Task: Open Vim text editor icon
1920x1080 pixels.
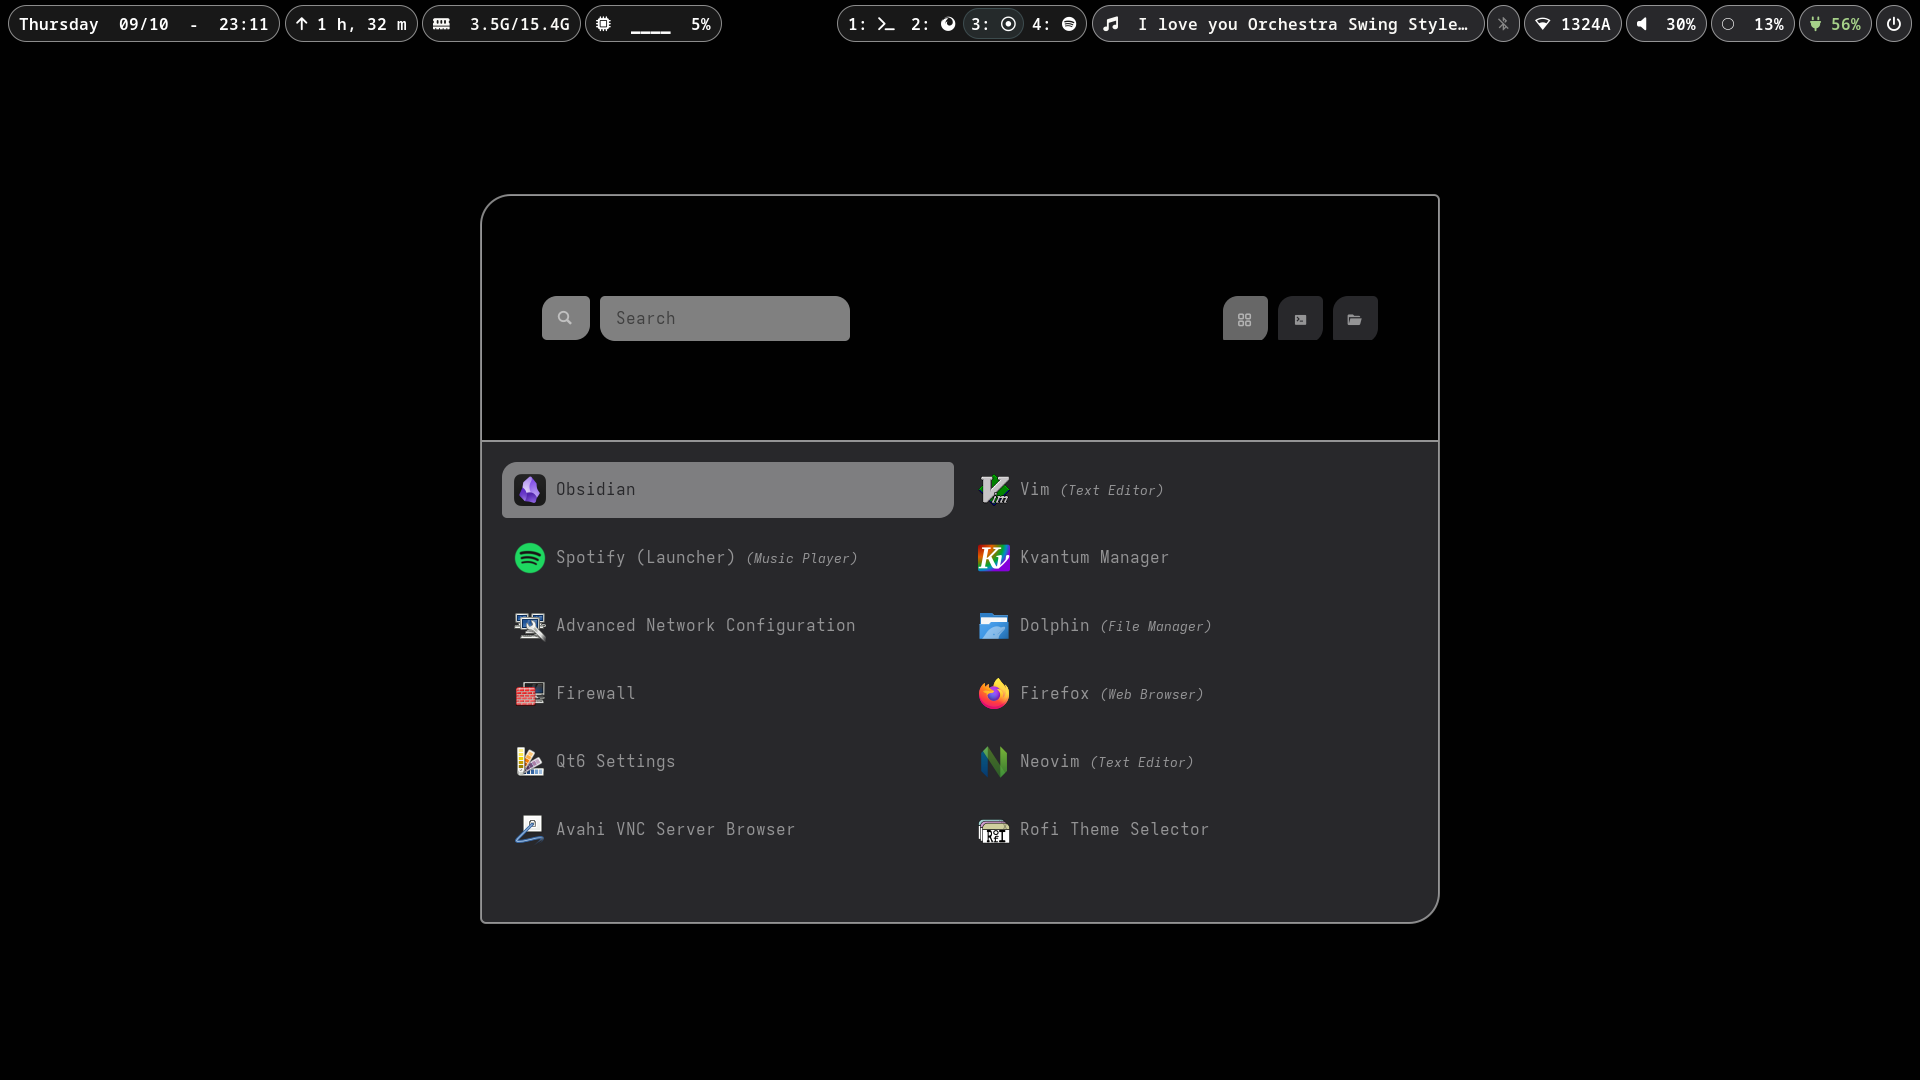Action: (x=994, y=490)
